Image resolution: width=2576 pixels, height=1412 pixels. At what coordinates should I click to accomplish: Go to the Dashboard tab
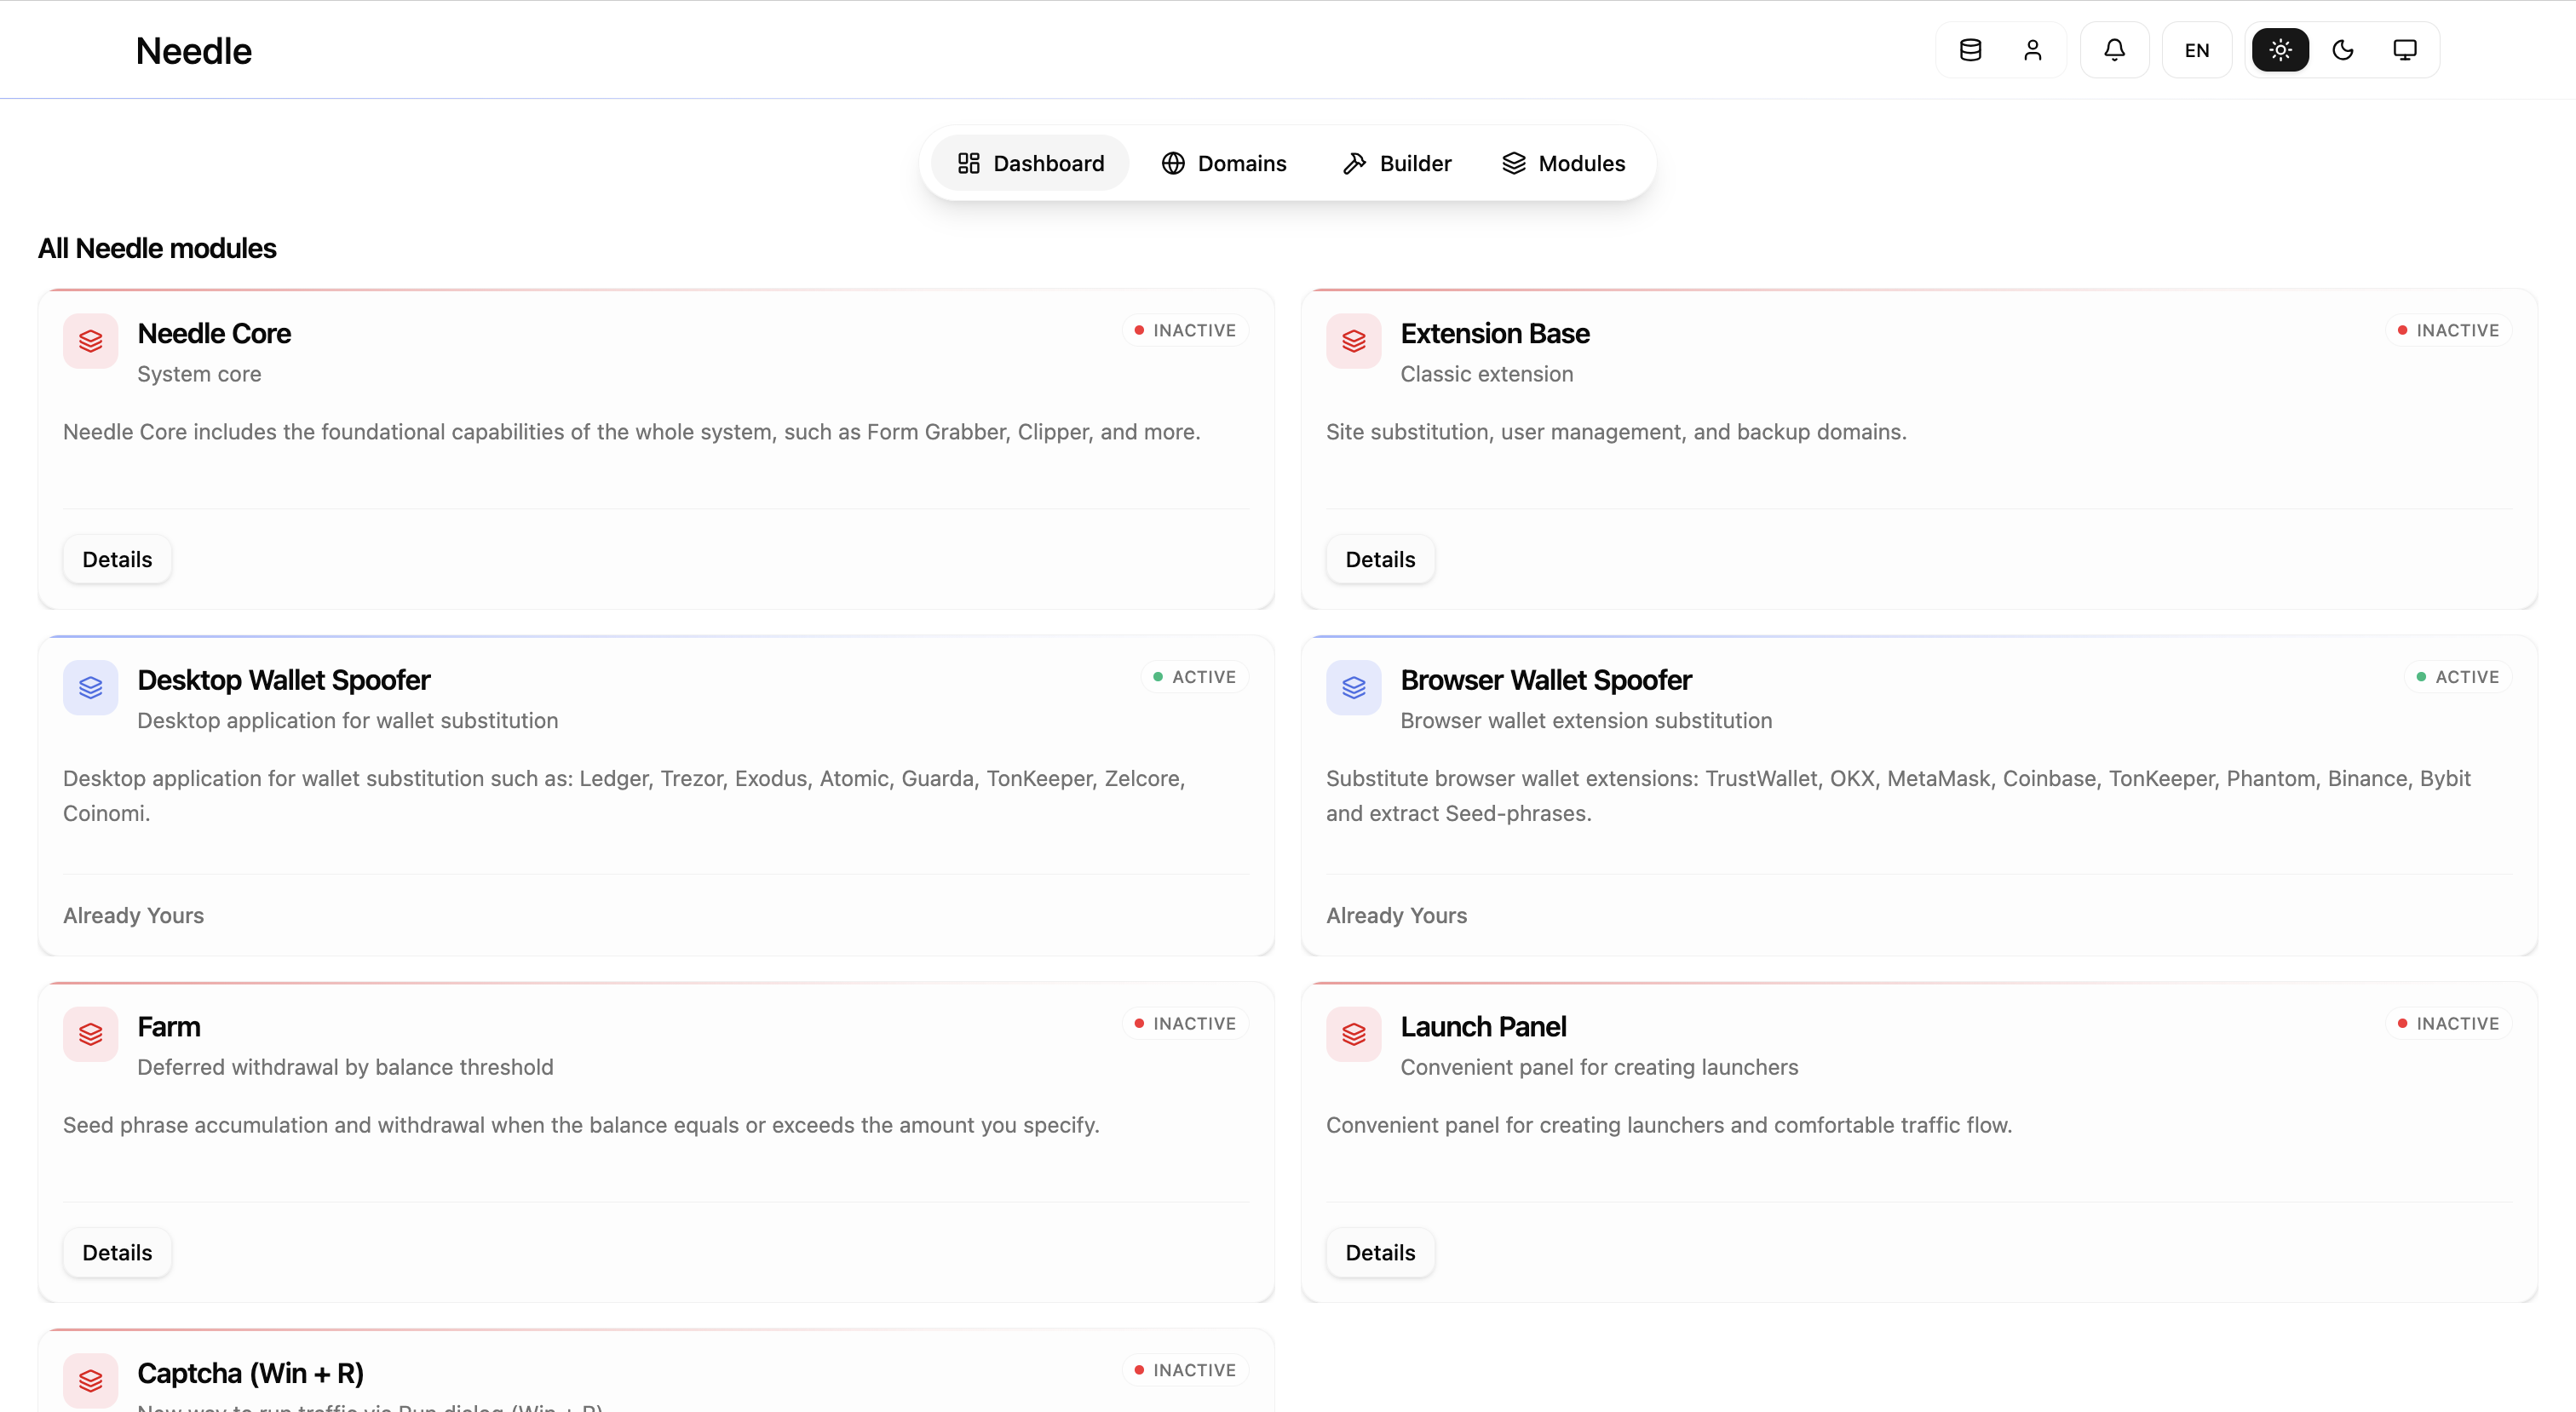[1030, 163]
